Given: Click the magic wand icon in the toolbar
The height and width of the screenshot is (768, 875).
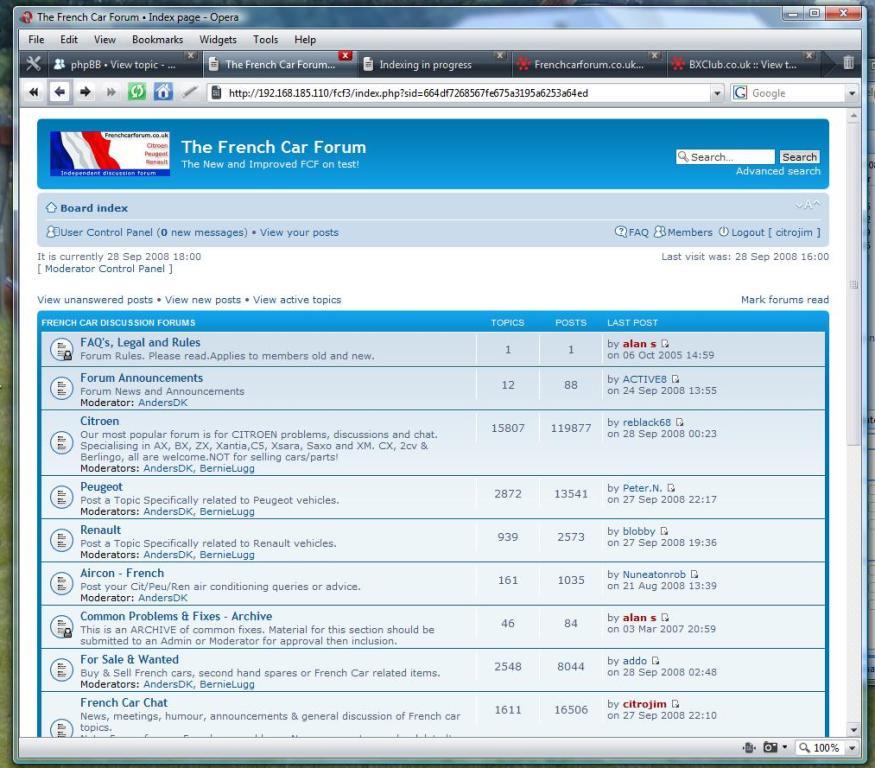Looking at the screenshot, I should (x=189, y=92).
